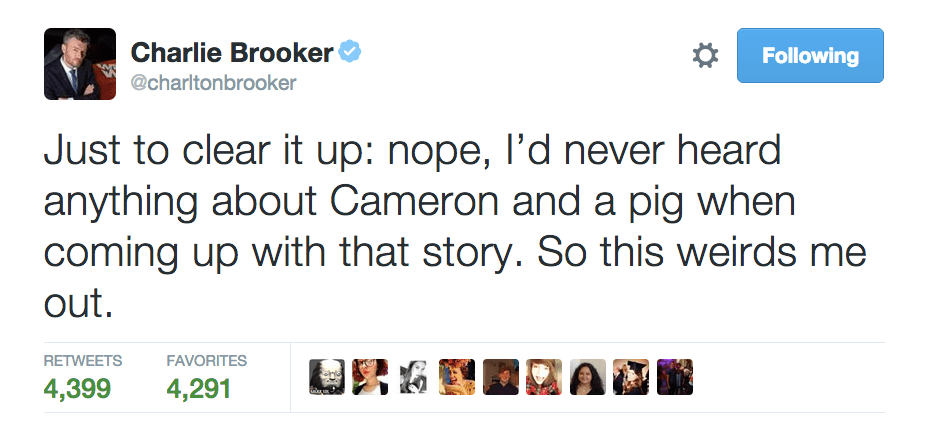Open the plaid scarf avatar
The width and height of the screenshot is (929, 424).
pyautogui.click(x=544, y=377)
